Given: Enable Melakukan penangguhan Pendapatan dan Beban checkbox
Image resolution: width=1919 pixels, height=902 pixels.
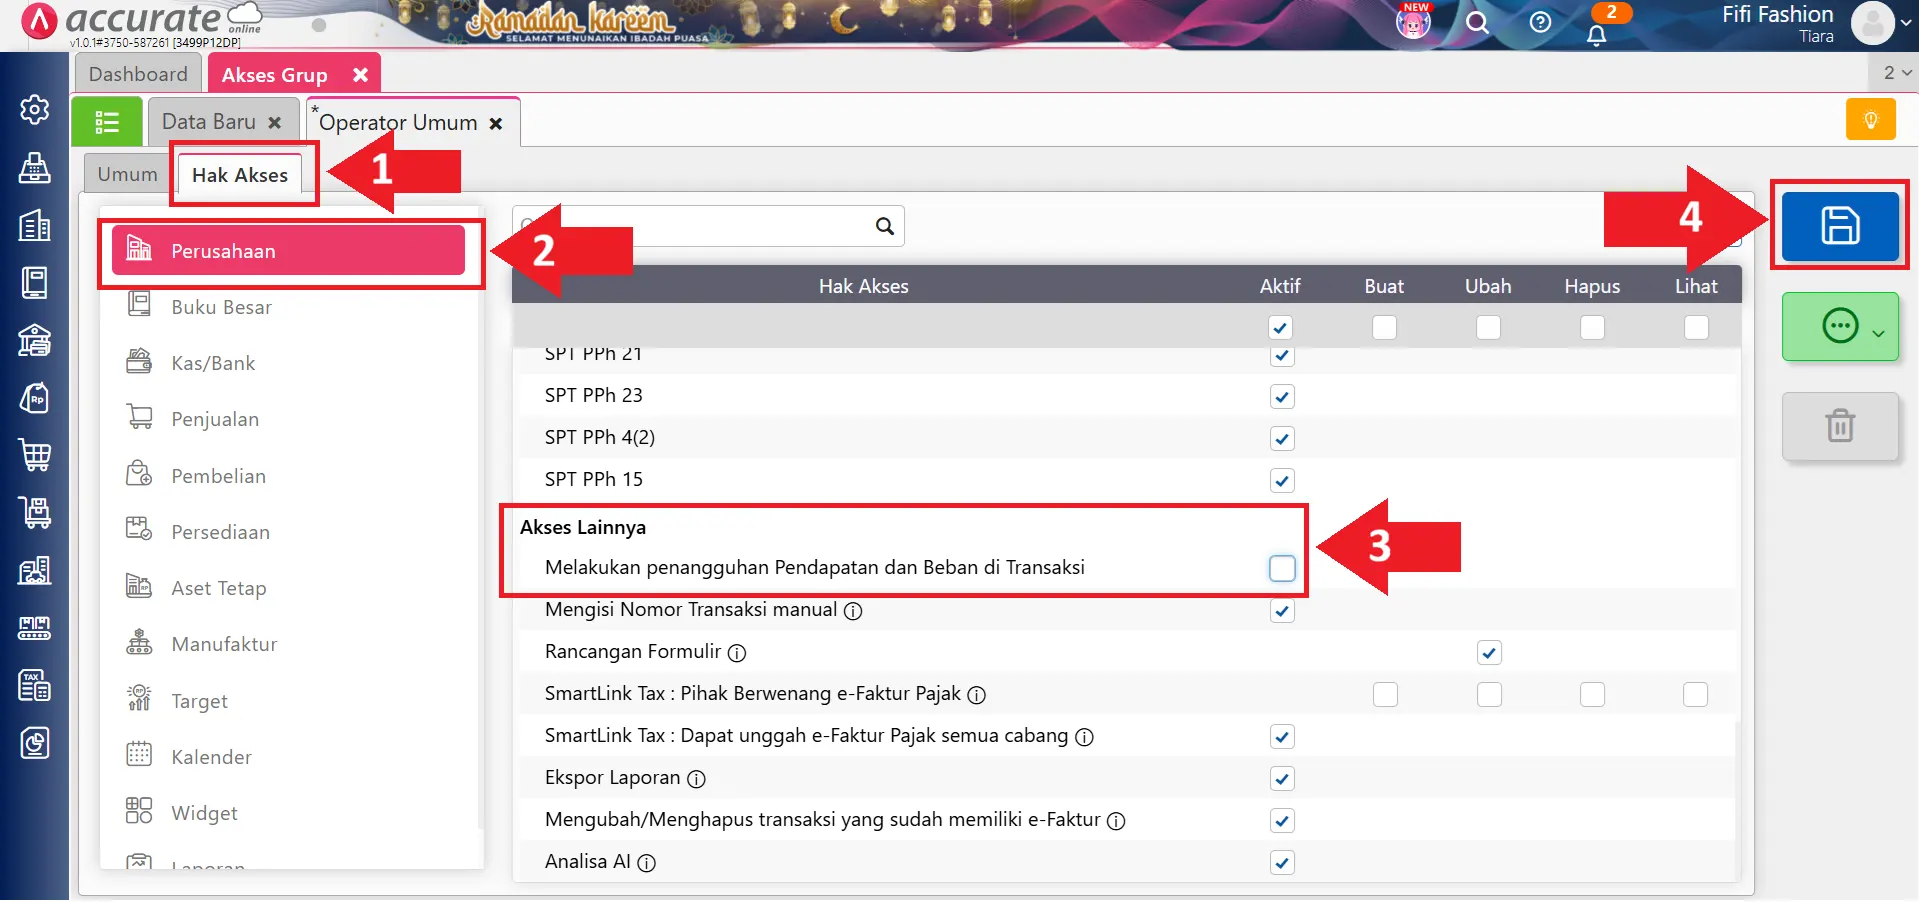Looking at the screenshot, I should pyautogui.click(x=1281, y=568).
